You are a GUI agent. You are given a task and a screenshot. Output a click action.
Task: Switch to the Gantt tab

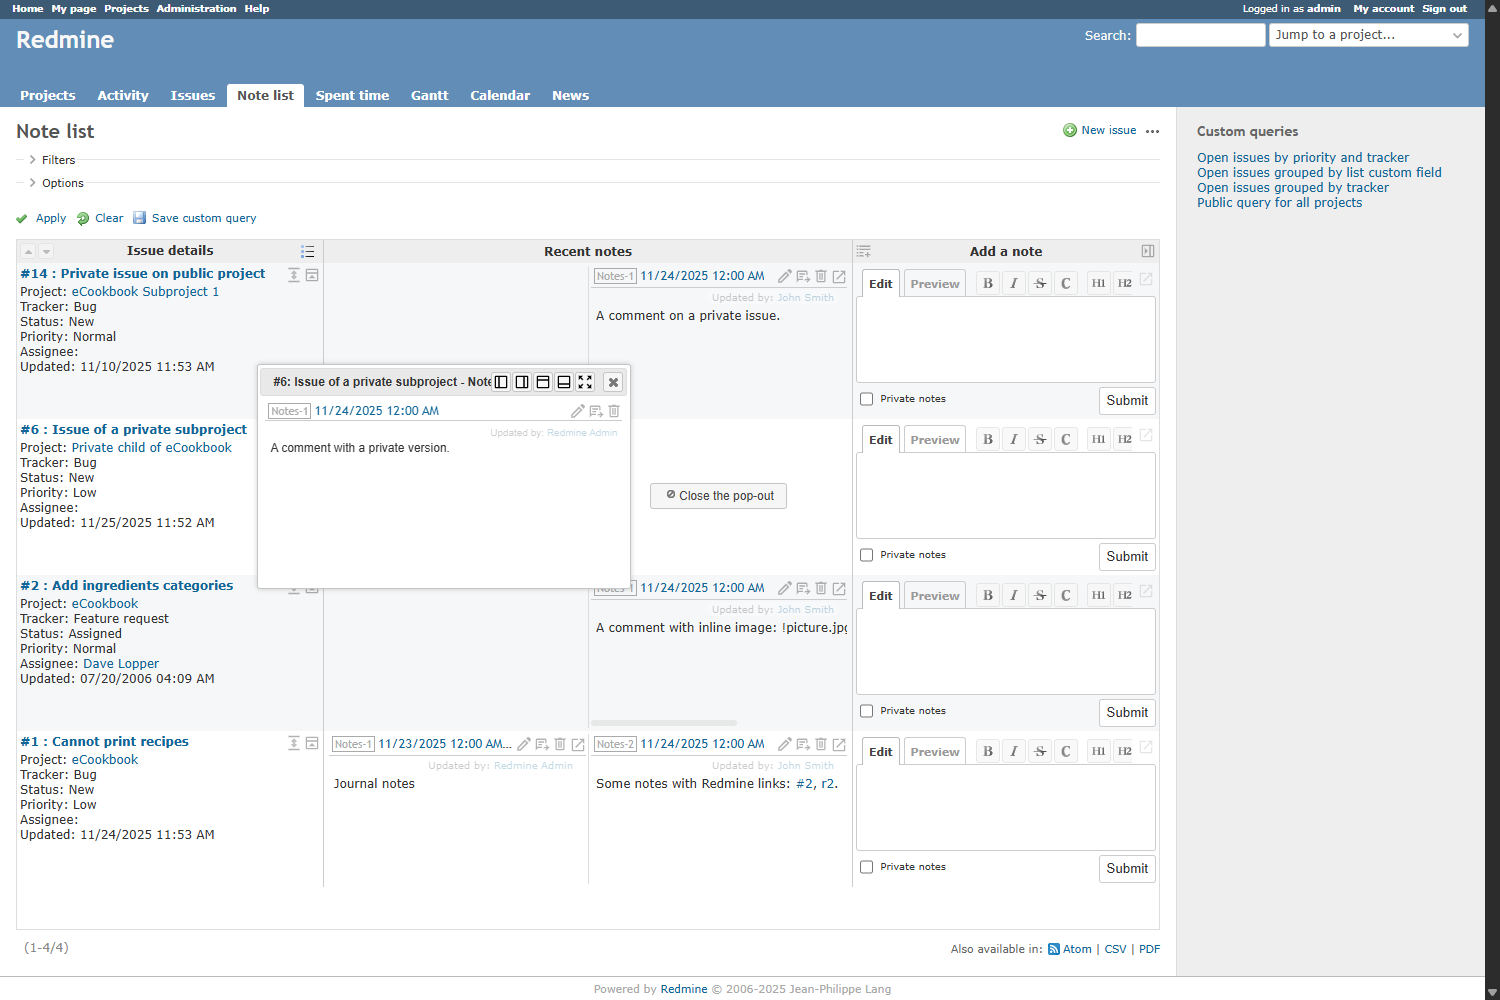click(x=429, y=96)
